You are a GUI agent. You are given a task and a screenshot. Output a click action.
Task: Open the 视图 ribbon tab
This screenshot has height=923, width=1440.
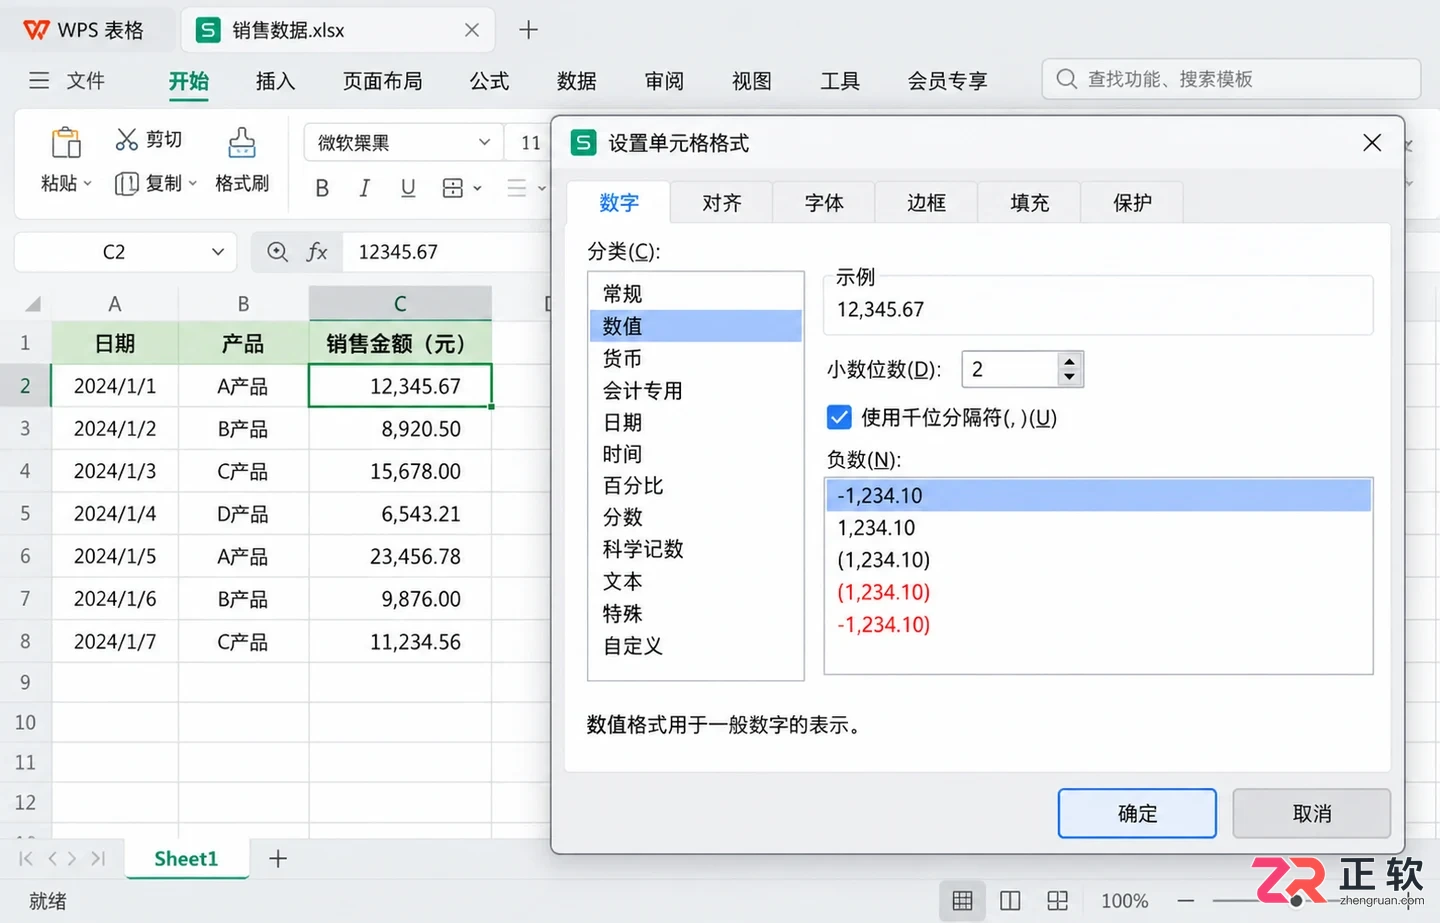pyautogui.click(x=751, y=82)
